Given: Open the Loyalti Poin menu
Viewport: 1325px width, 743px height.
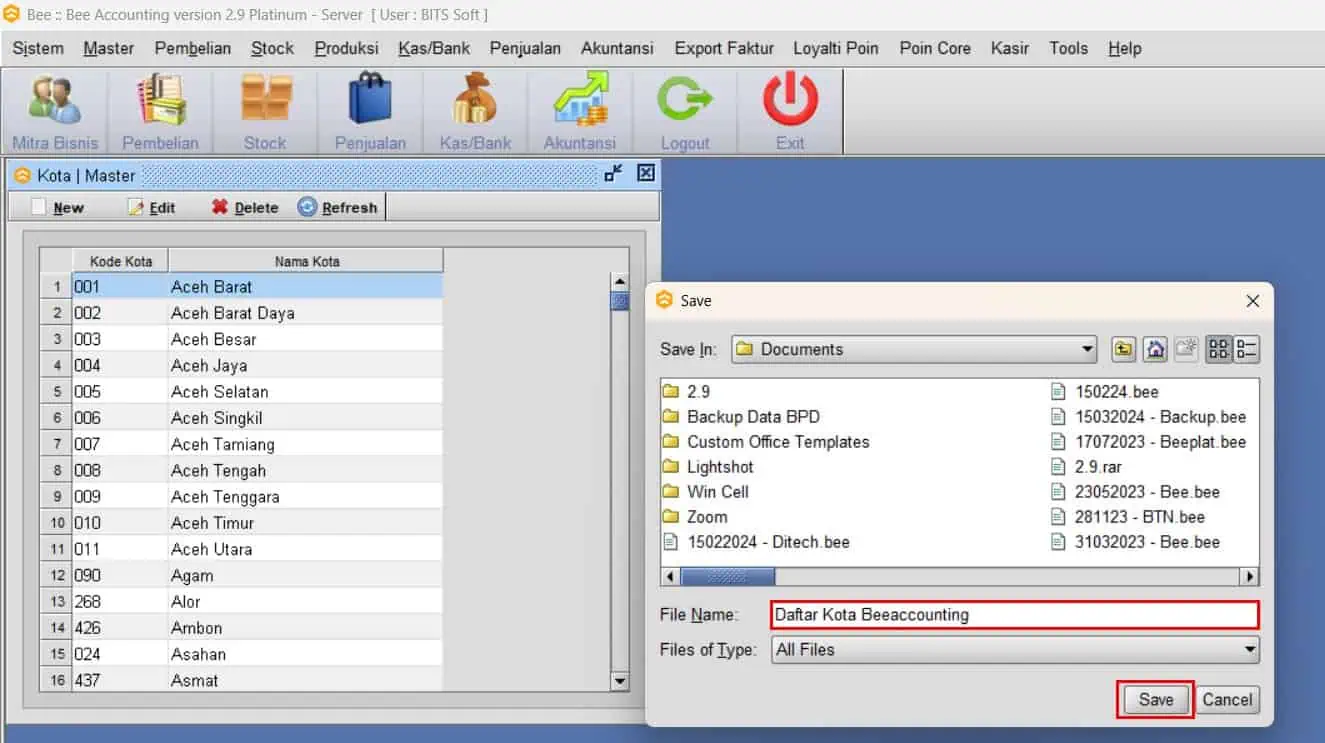Looking at the screenshot, I should coord(836,48).
